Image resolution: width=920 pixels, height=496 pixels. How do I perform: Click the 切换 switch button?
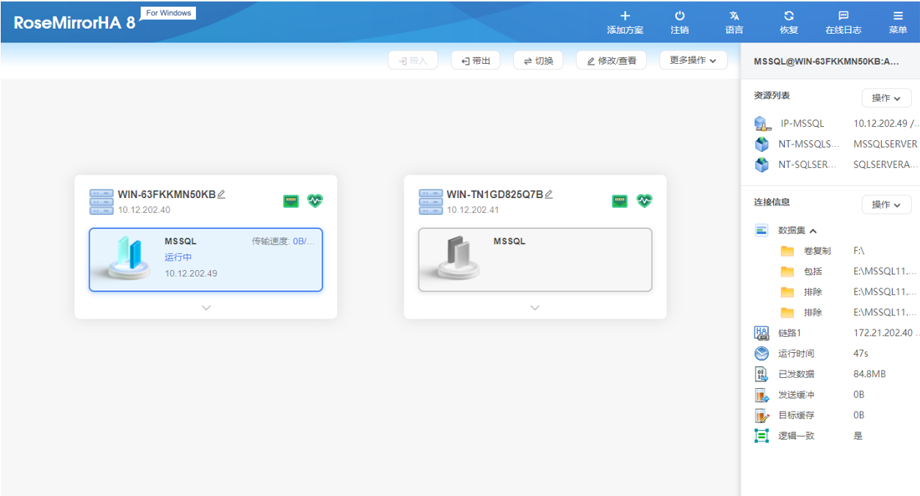(537, 61)
